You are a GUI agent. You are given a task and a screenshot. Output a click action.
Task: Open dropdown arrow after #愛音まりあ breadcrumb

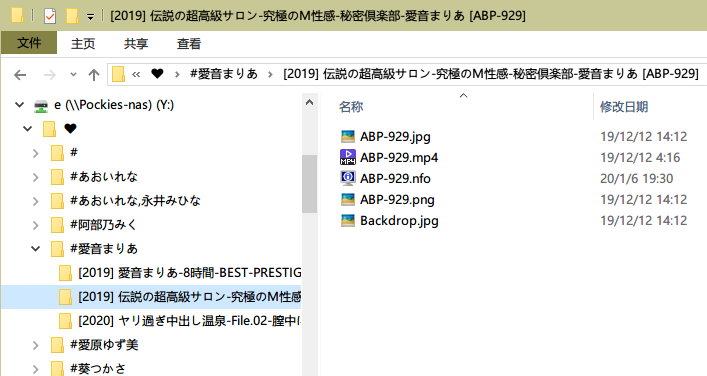pyautogui.click(x=271, y=74)
